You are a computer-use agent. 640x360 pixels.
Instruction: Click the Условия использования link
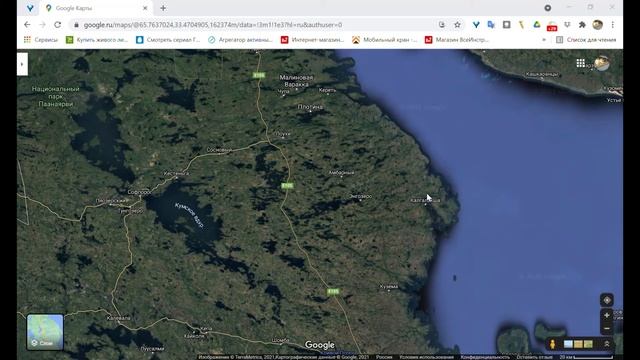point(426,357)
